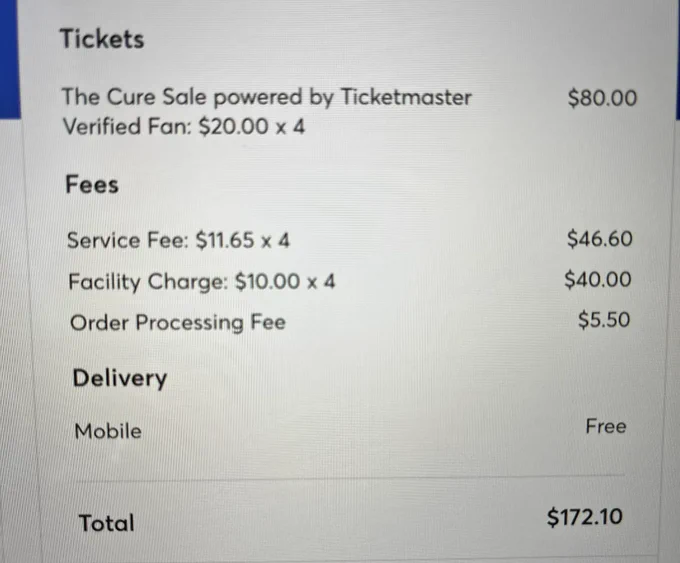The height and width of the screenshot is (563, 680).
Task: Select the Order Processing Fee label
Action: point(178,323)
